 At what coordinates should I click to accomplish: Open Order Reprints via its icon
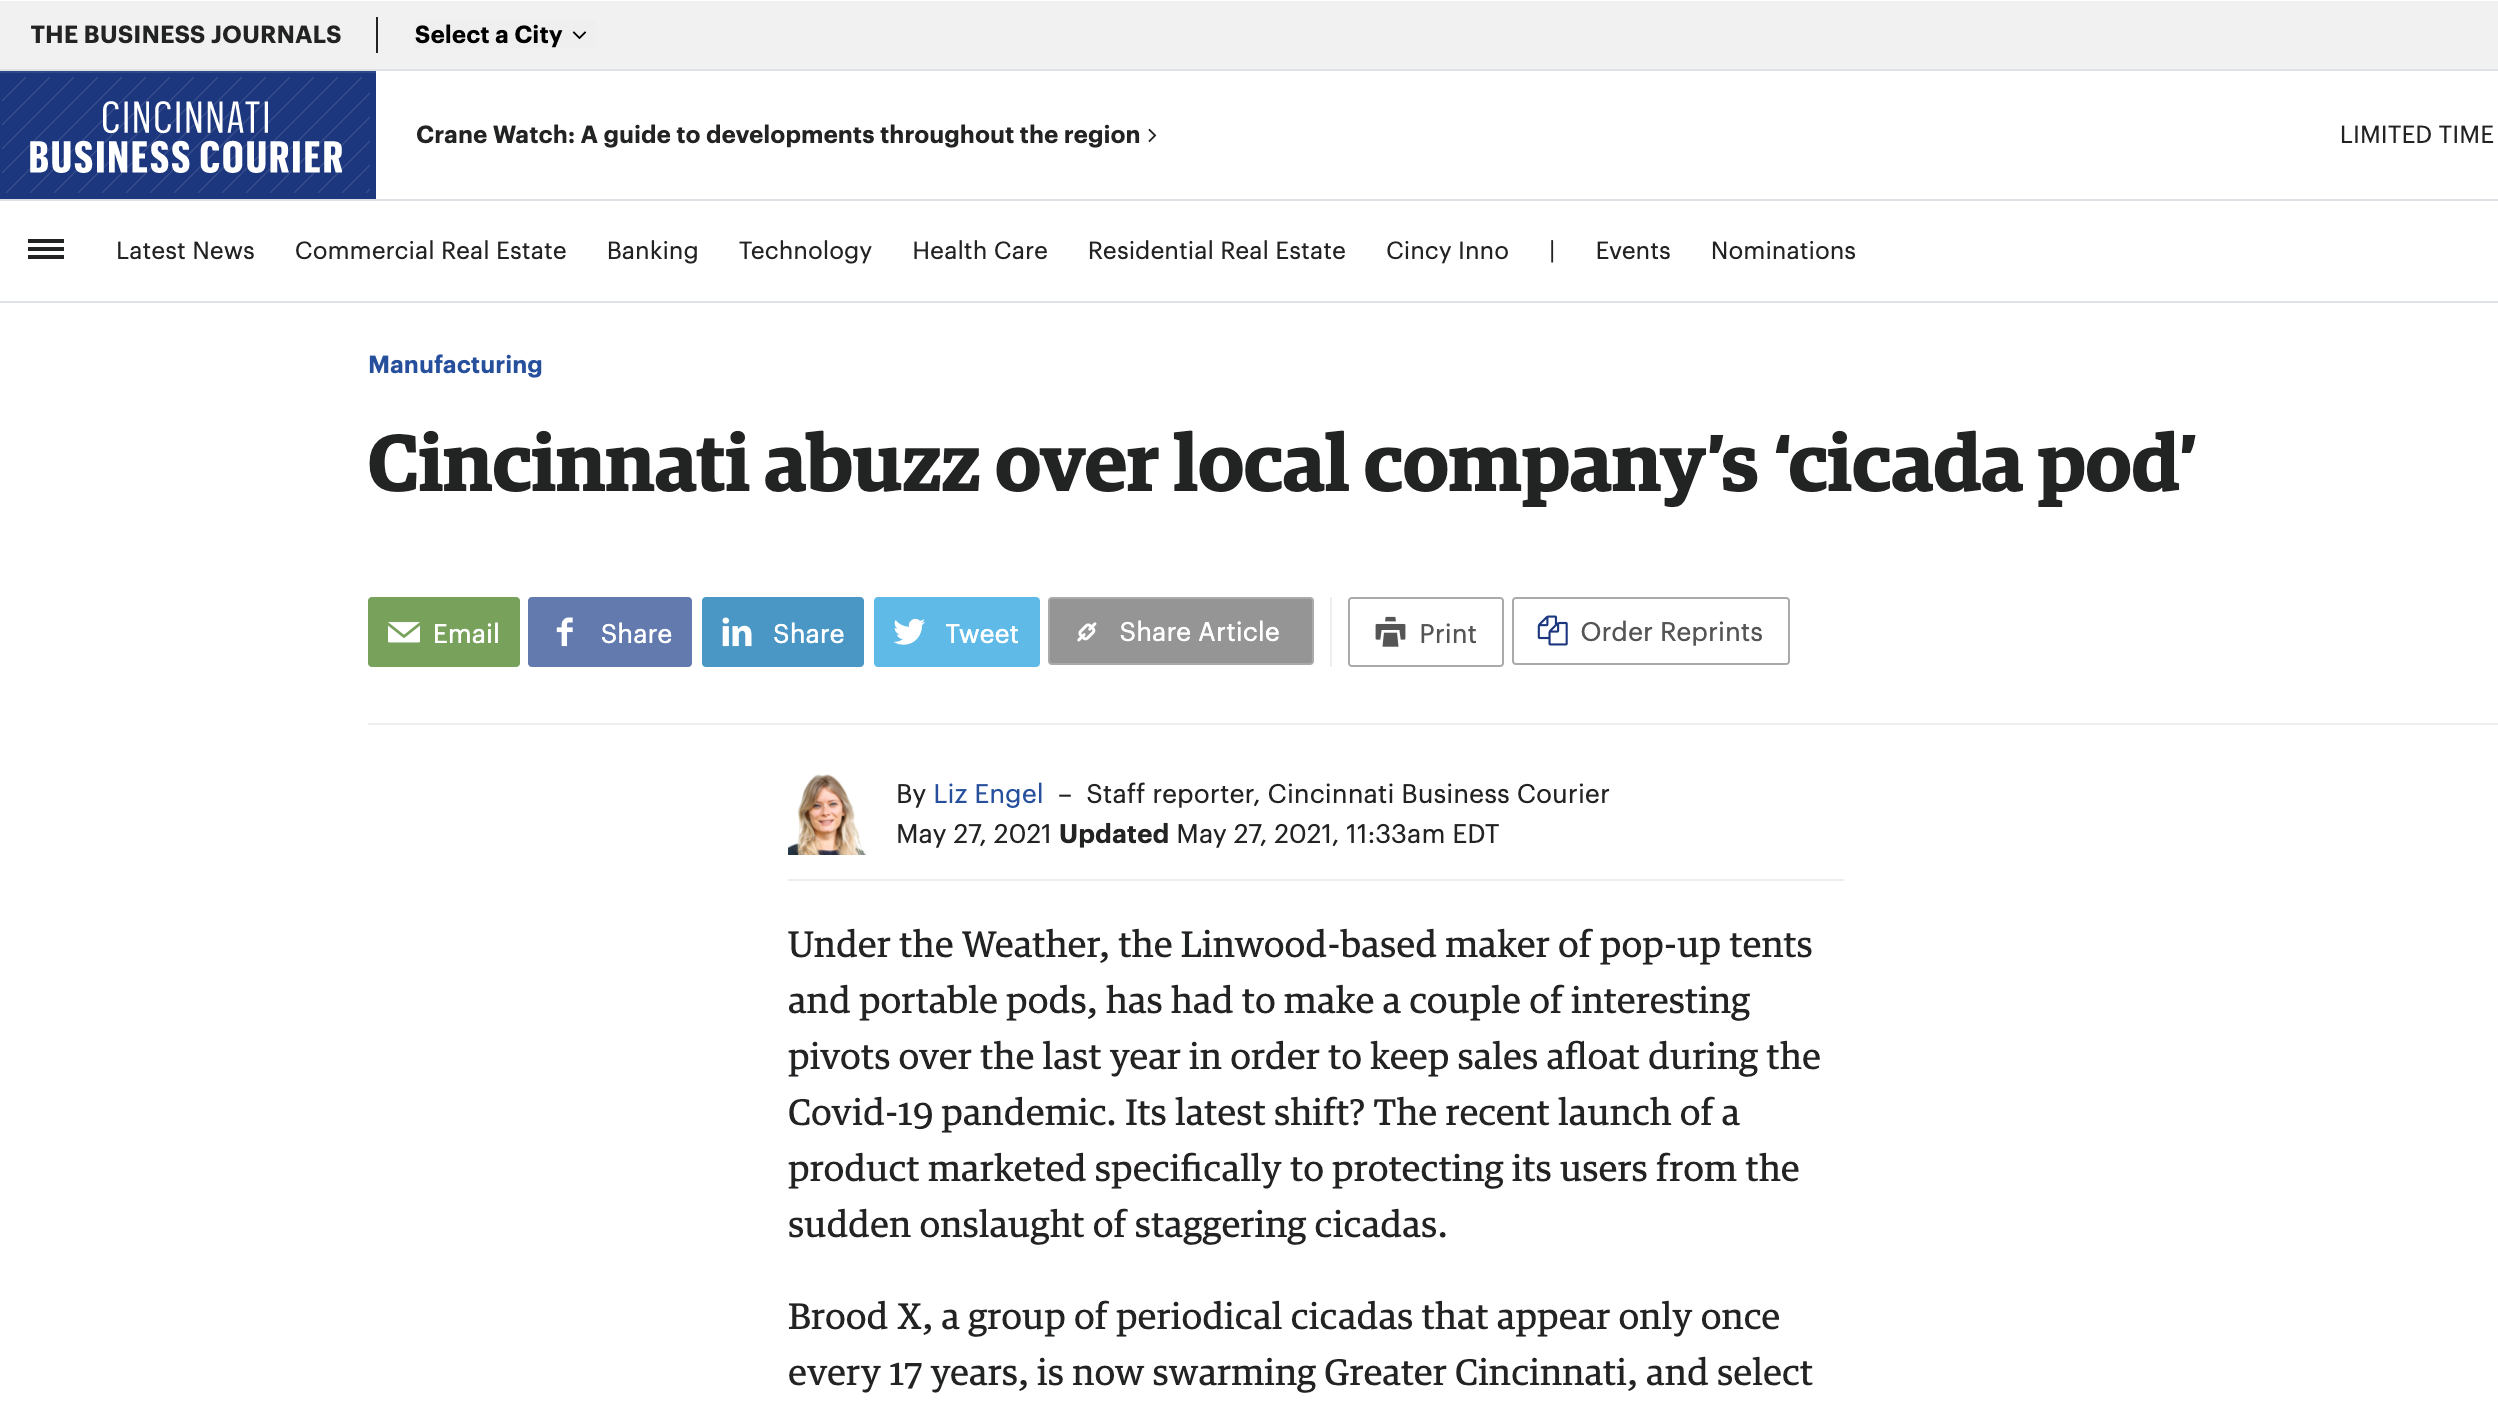coord(1553,631)
